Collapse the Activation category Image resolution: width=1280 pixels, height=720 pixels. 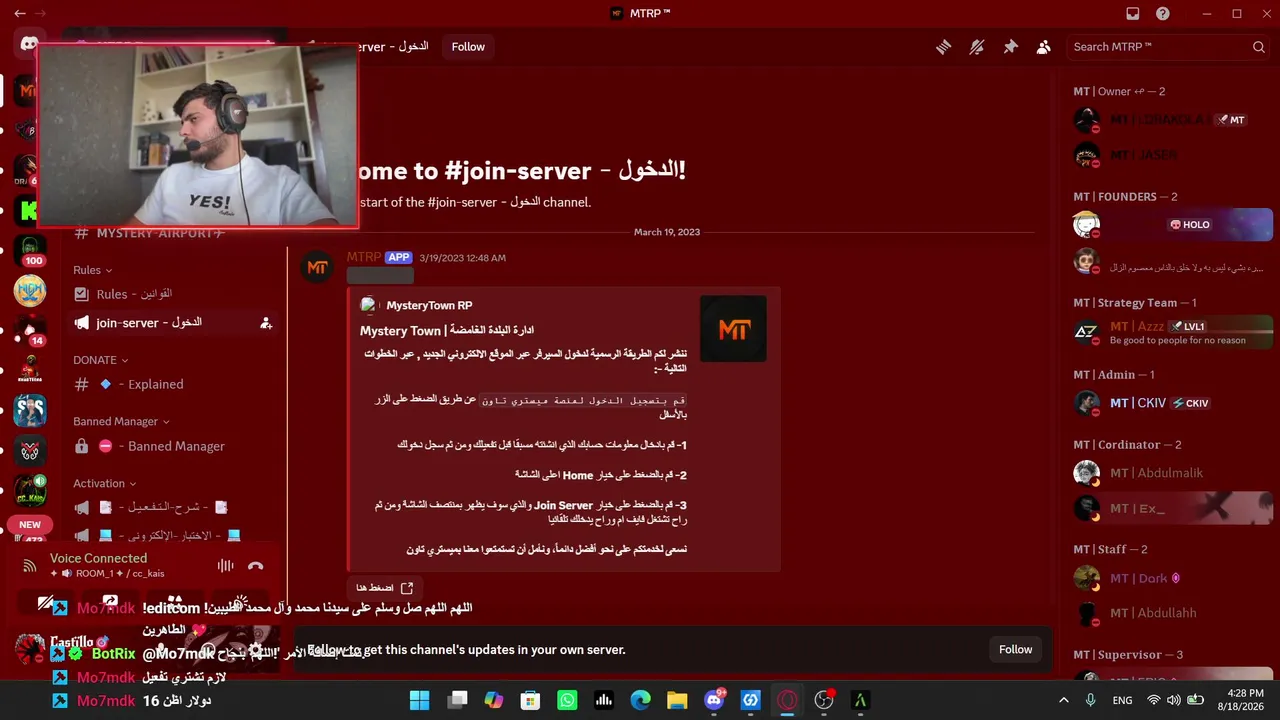point(105,484)
